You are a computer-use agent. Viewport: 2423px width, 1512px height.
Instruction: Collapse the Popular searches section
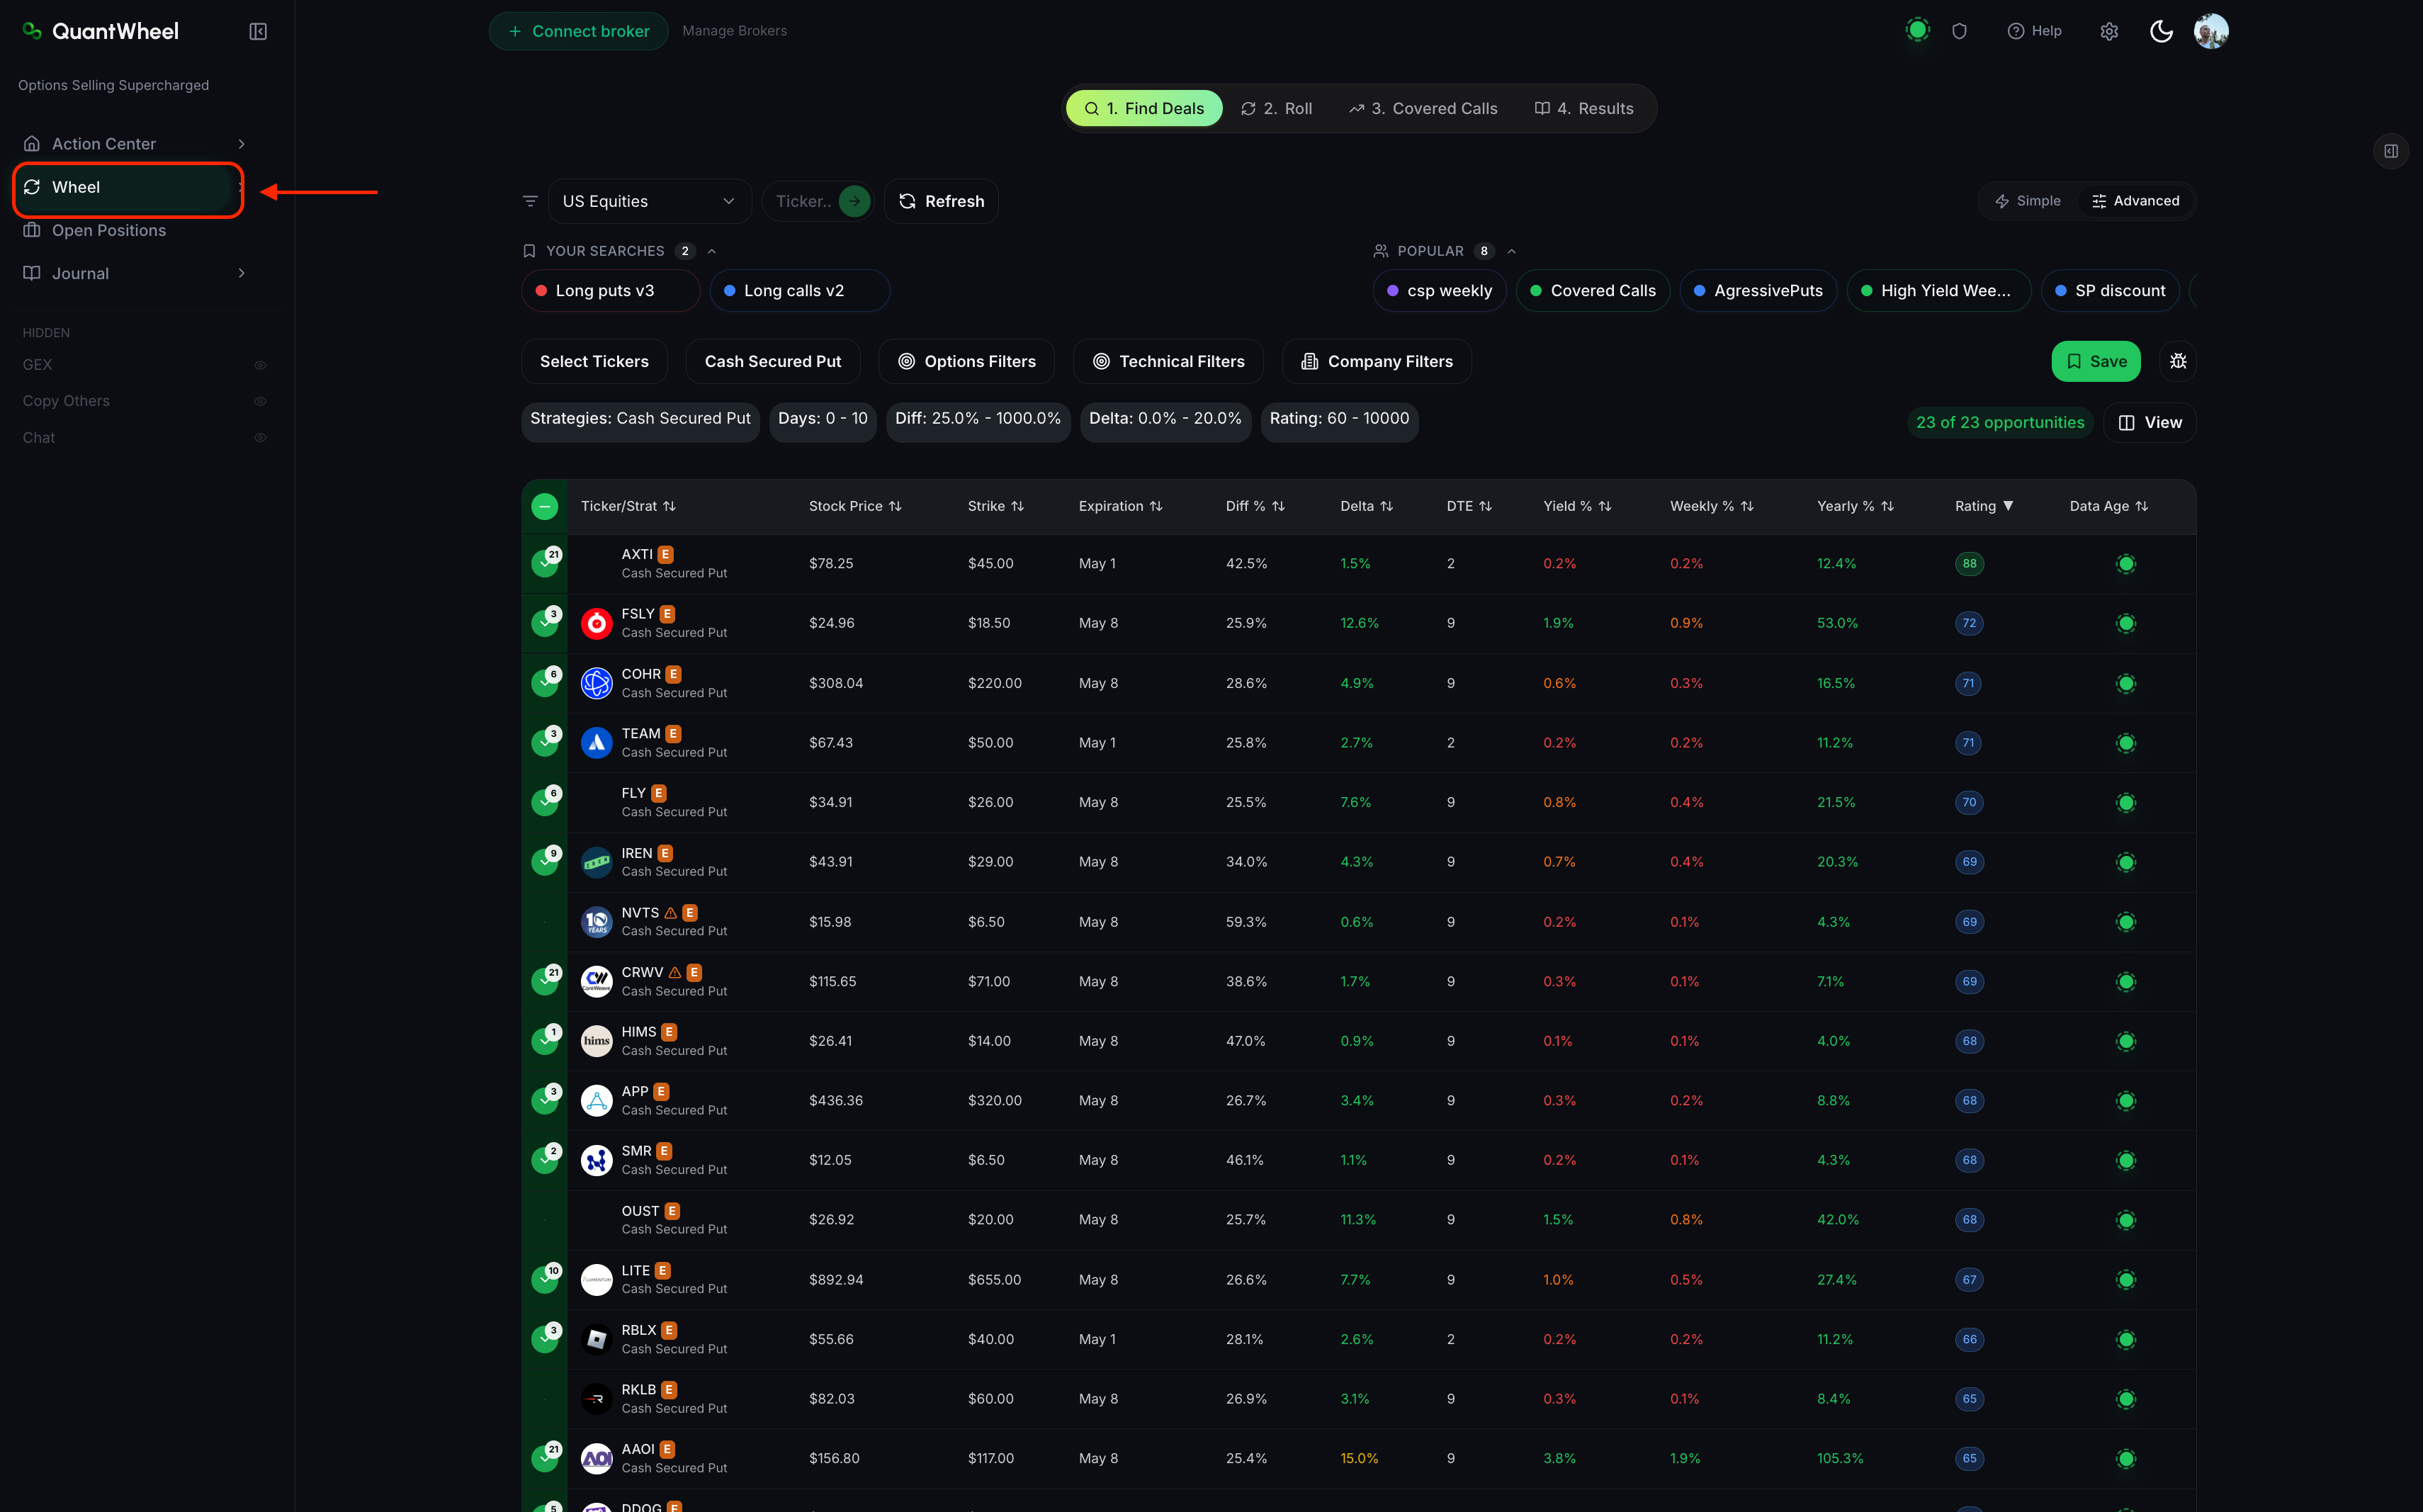click(1512, 251)
